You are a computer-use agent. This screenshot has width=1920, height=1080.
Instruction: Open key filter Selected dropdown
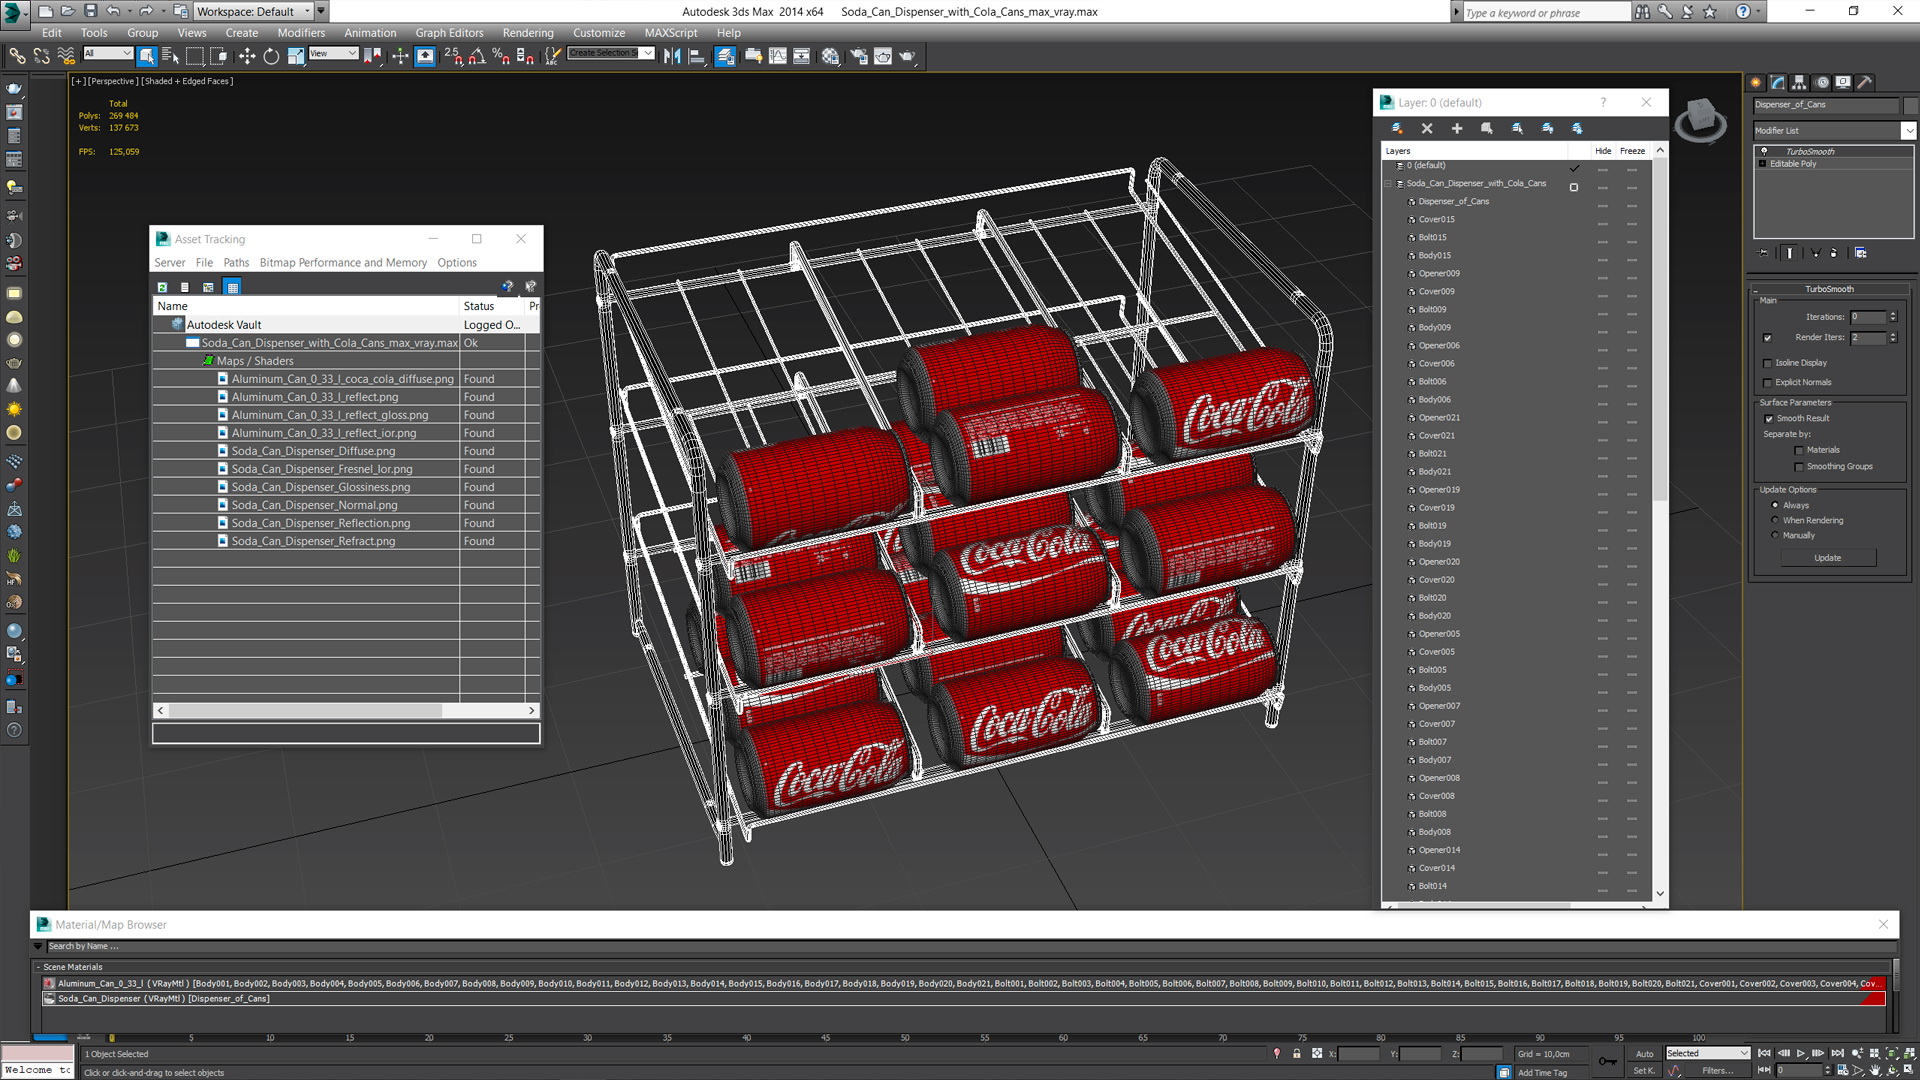coord(1707,1053)
